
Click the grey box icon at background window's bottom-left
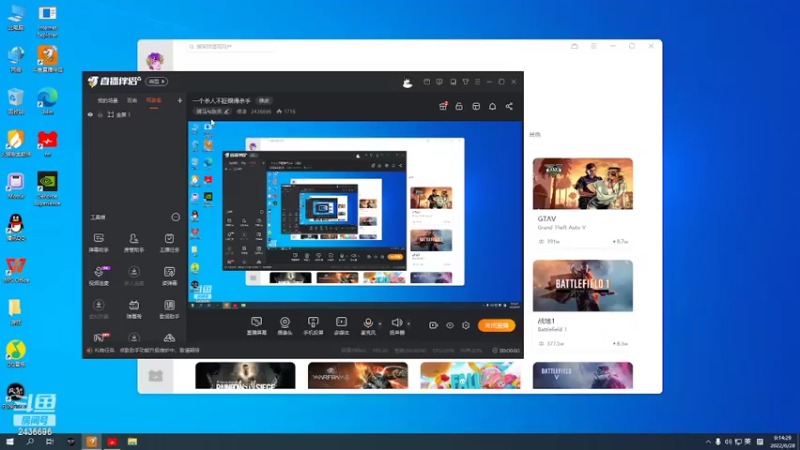click(156, 376)
